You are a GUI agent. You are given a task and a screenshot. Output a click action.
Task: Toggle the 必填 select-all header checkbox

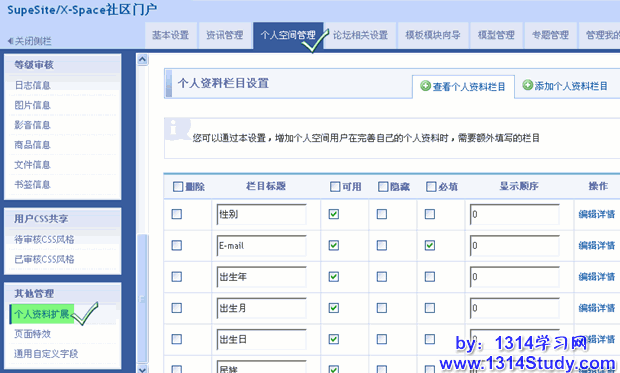pyautogui.click(x=431, y=187)
